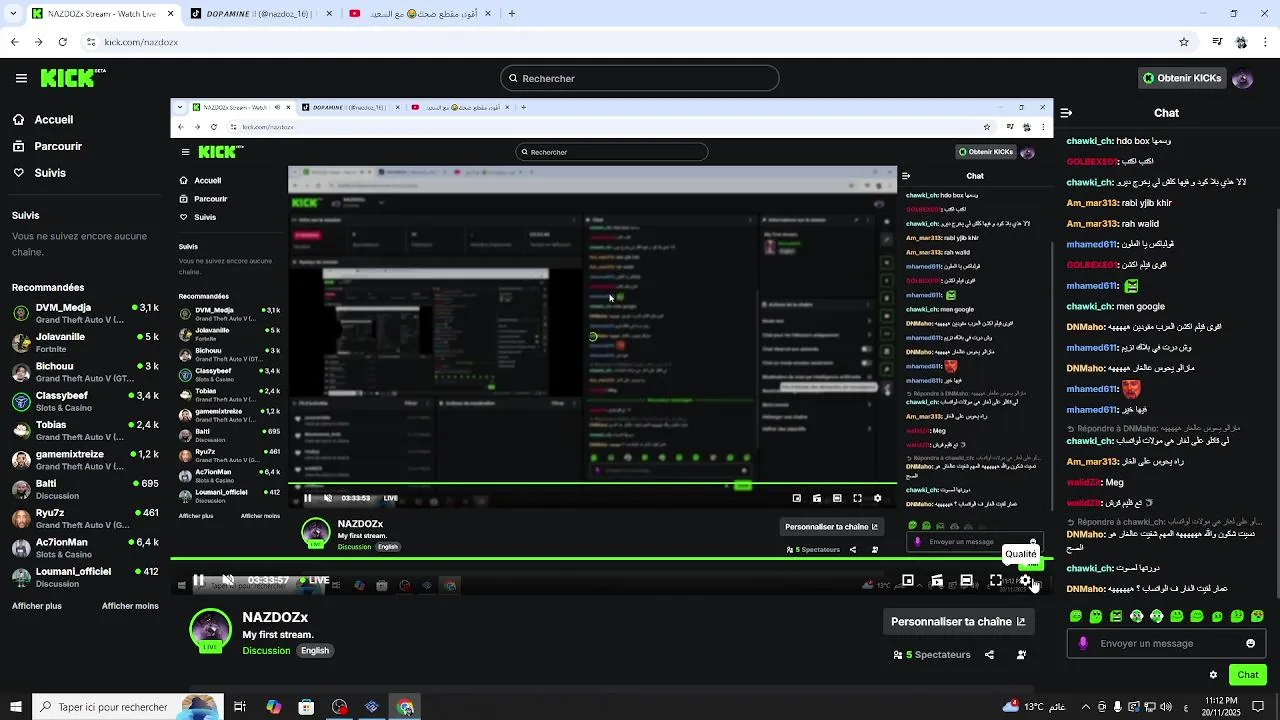The width and height of the screenshot is (1280, 720).
Task: Enter fullscreen mode on the player
Action: (996, 580)
